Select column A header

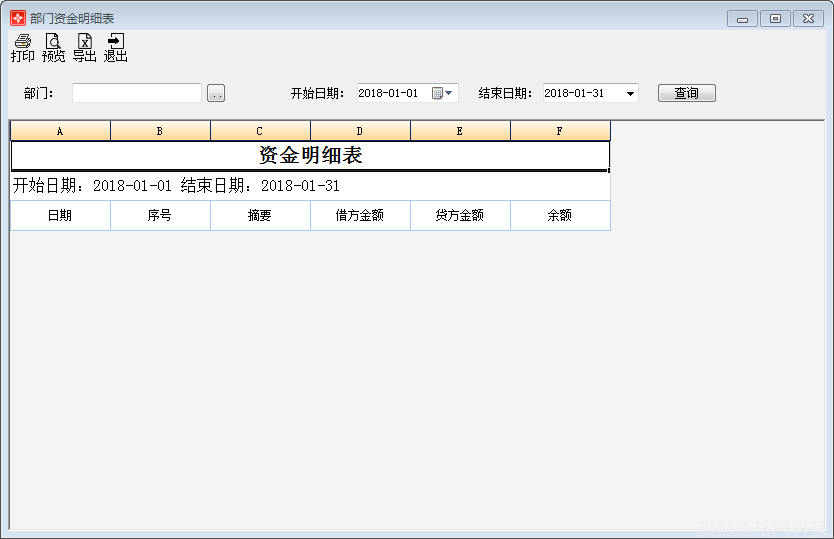[x=60, y=131]
